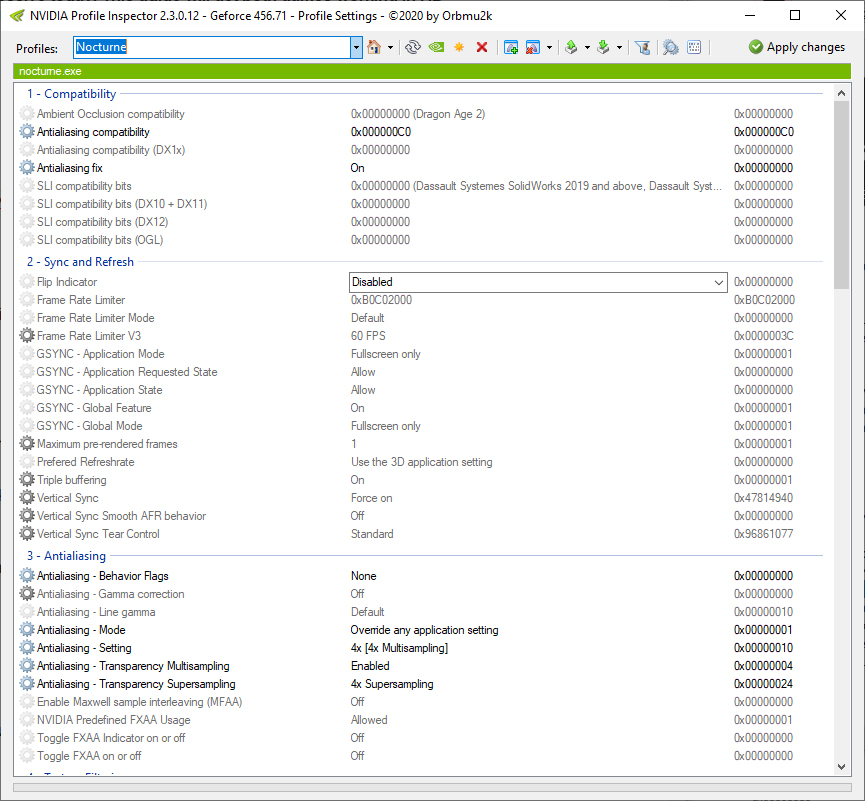This screenshot has width=865, height=801.
Task: Click gear icon next to Vertical Sync
Action: [26, 498]
